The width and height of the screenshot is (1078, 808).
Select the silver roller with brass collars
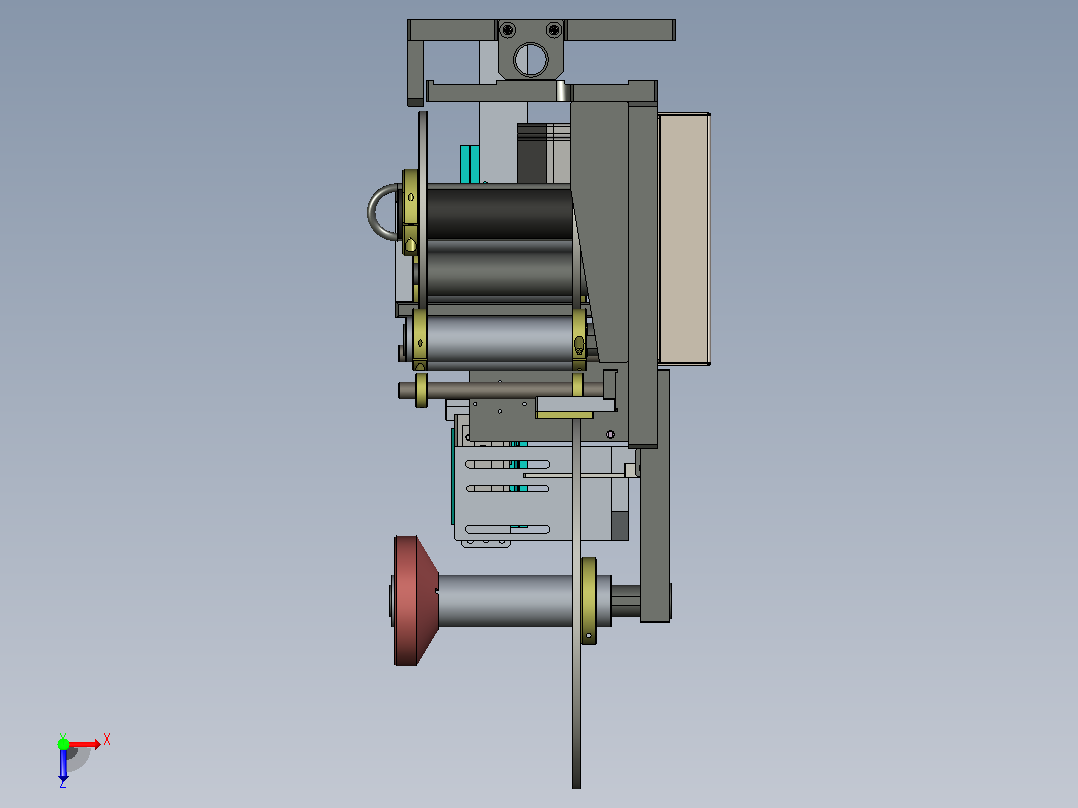500,339
